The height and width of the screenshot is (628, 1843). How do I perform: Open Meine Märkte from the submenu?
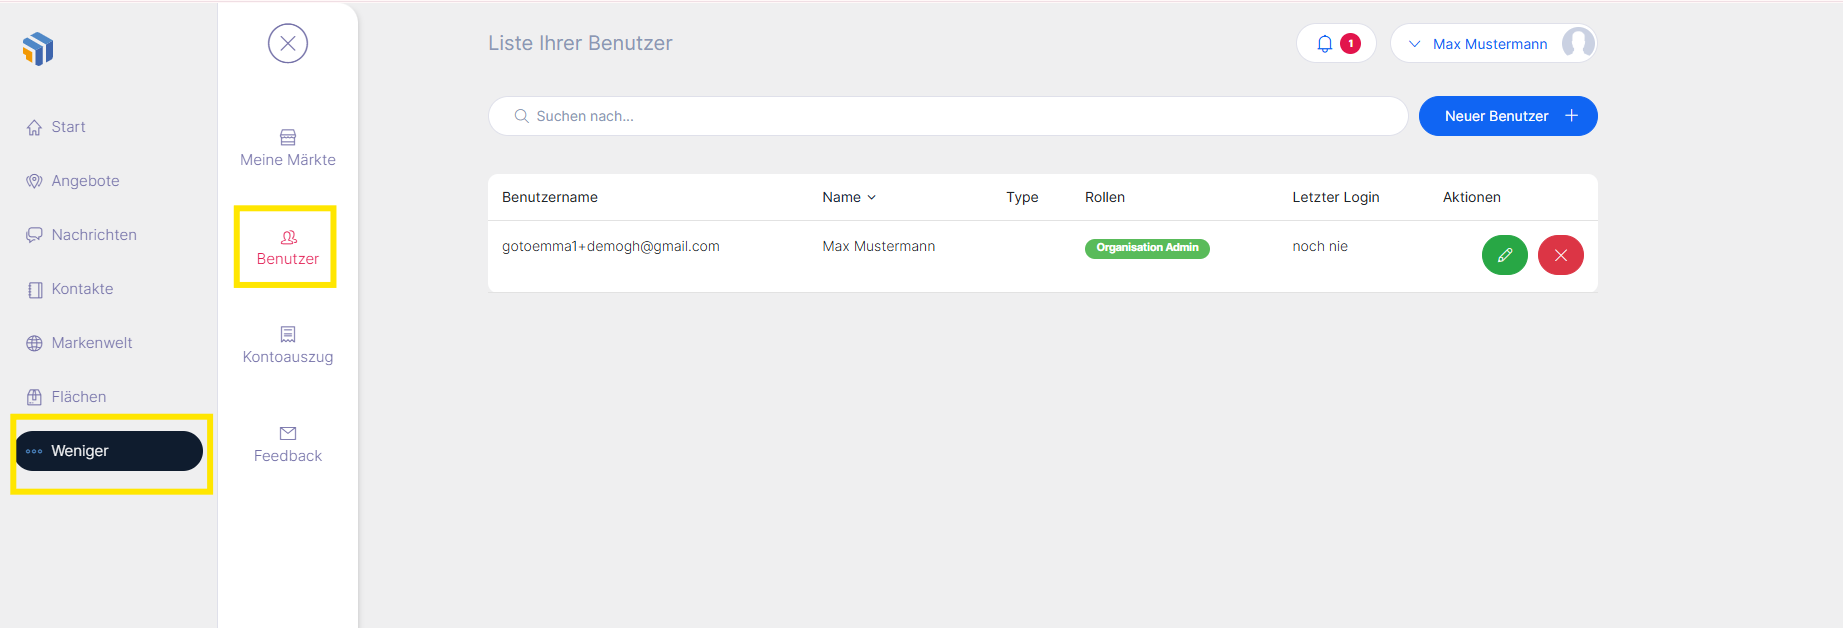click(x=288, y=148)
